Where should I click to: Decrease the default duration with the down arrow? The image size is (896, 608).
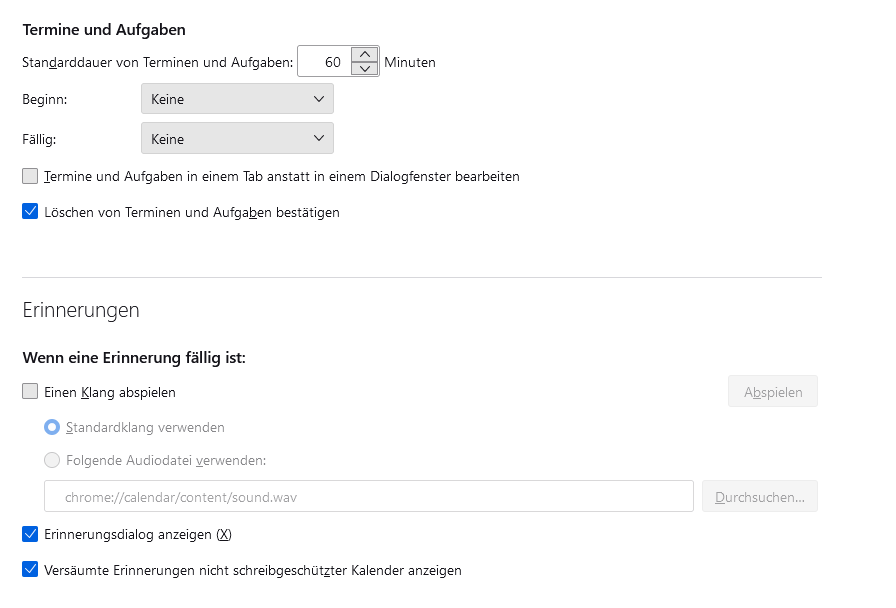click(x=366, y=69)
